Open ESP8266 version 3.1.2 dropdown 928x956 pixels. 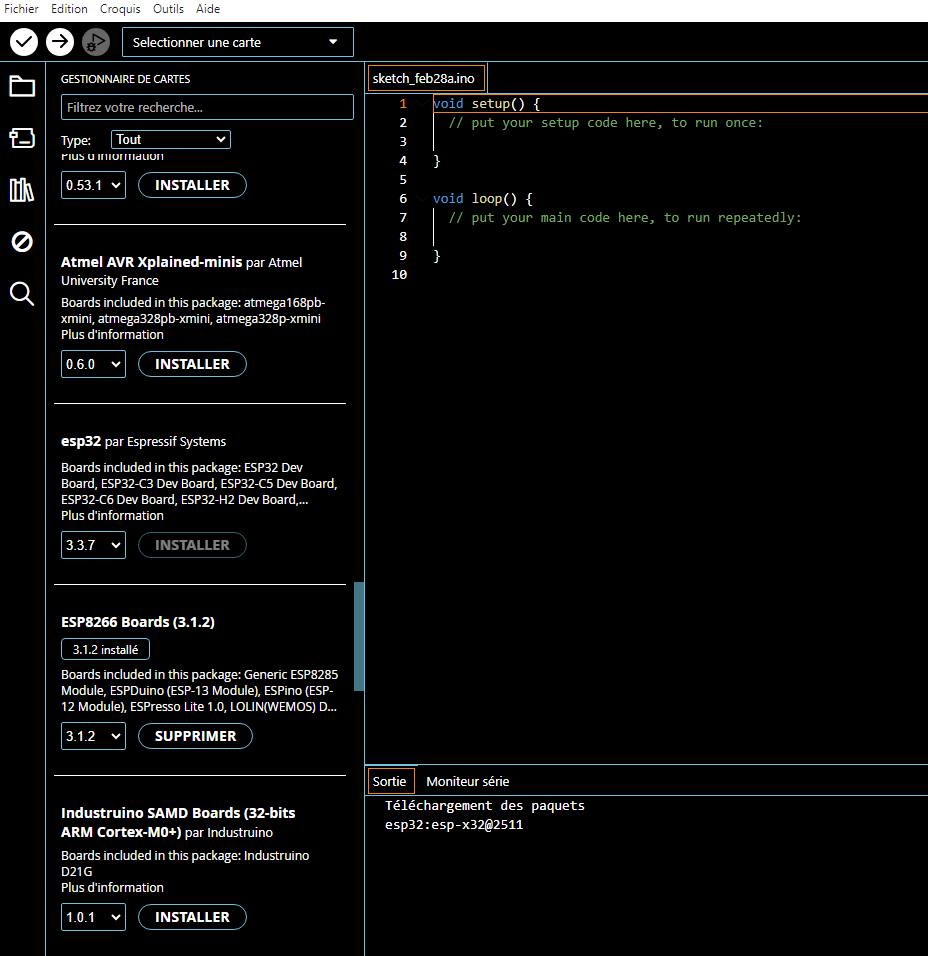point(93,736)
